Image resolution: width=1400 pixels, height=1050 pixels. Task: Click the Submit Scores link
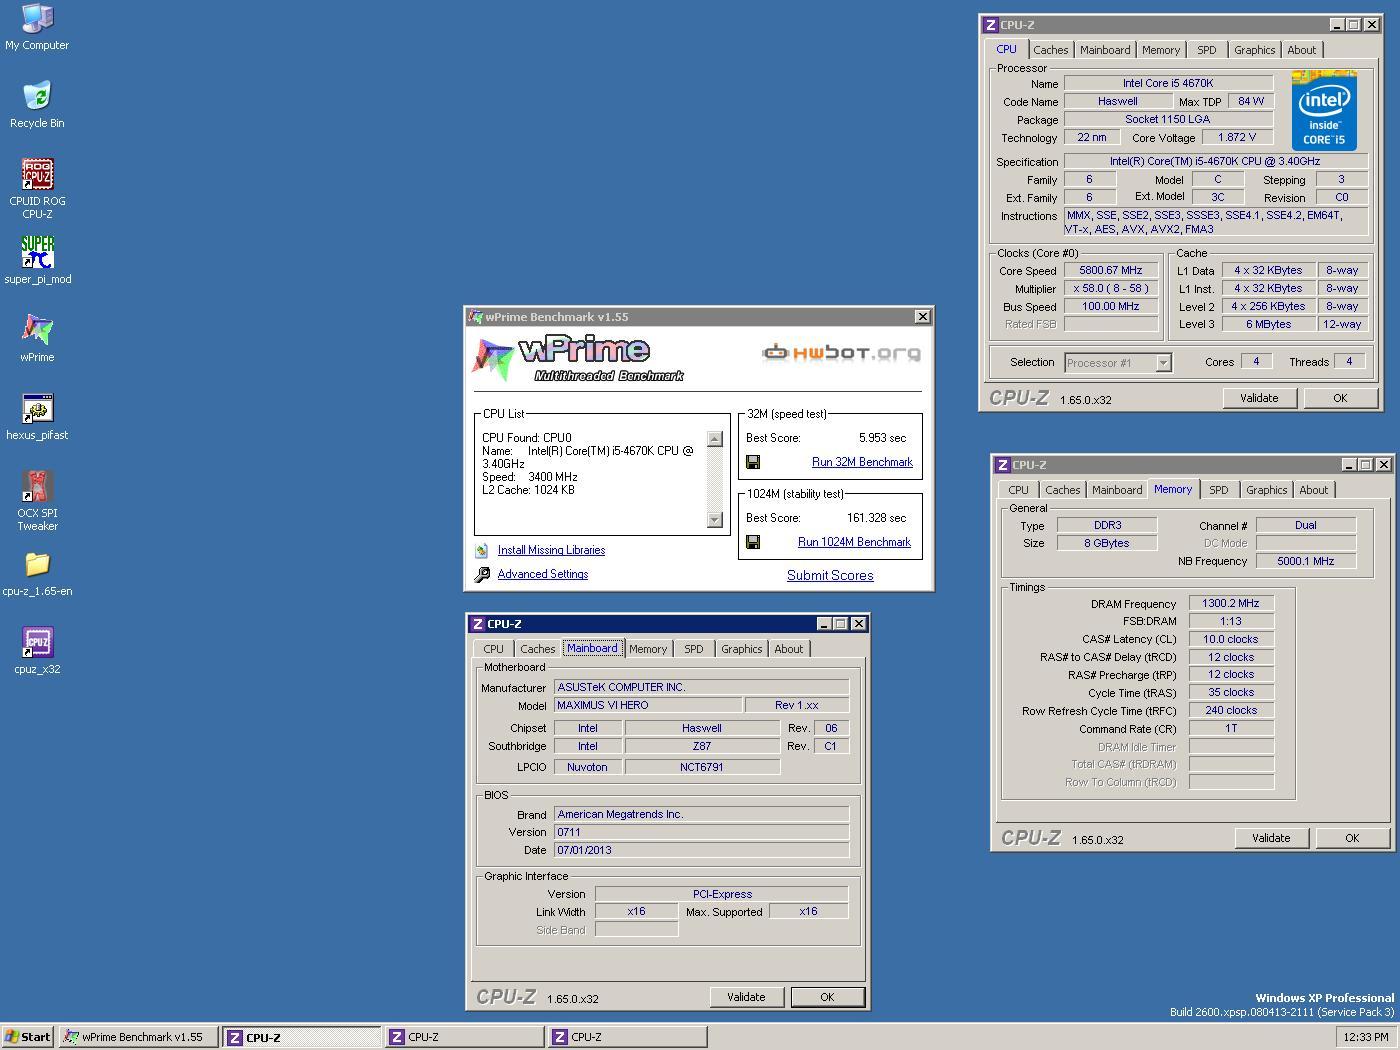830,575
